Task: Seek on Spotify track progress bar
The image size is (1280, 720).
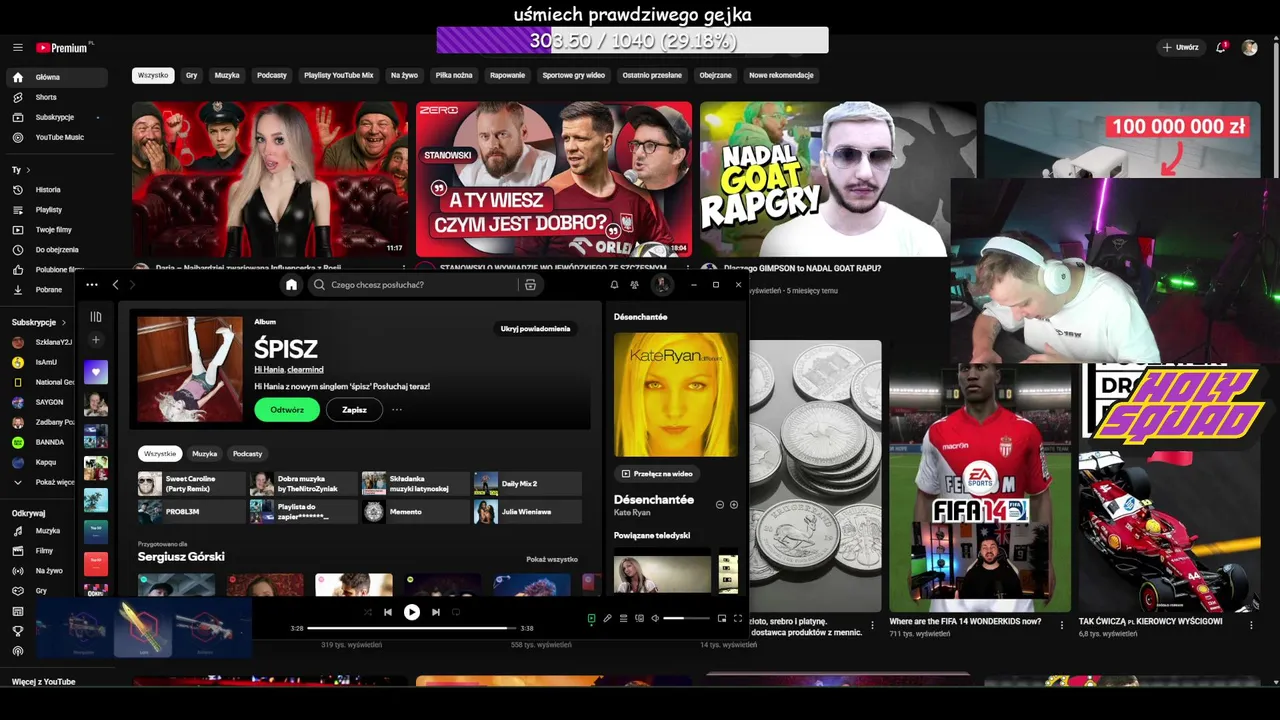Action: click(x=412, y=628)
